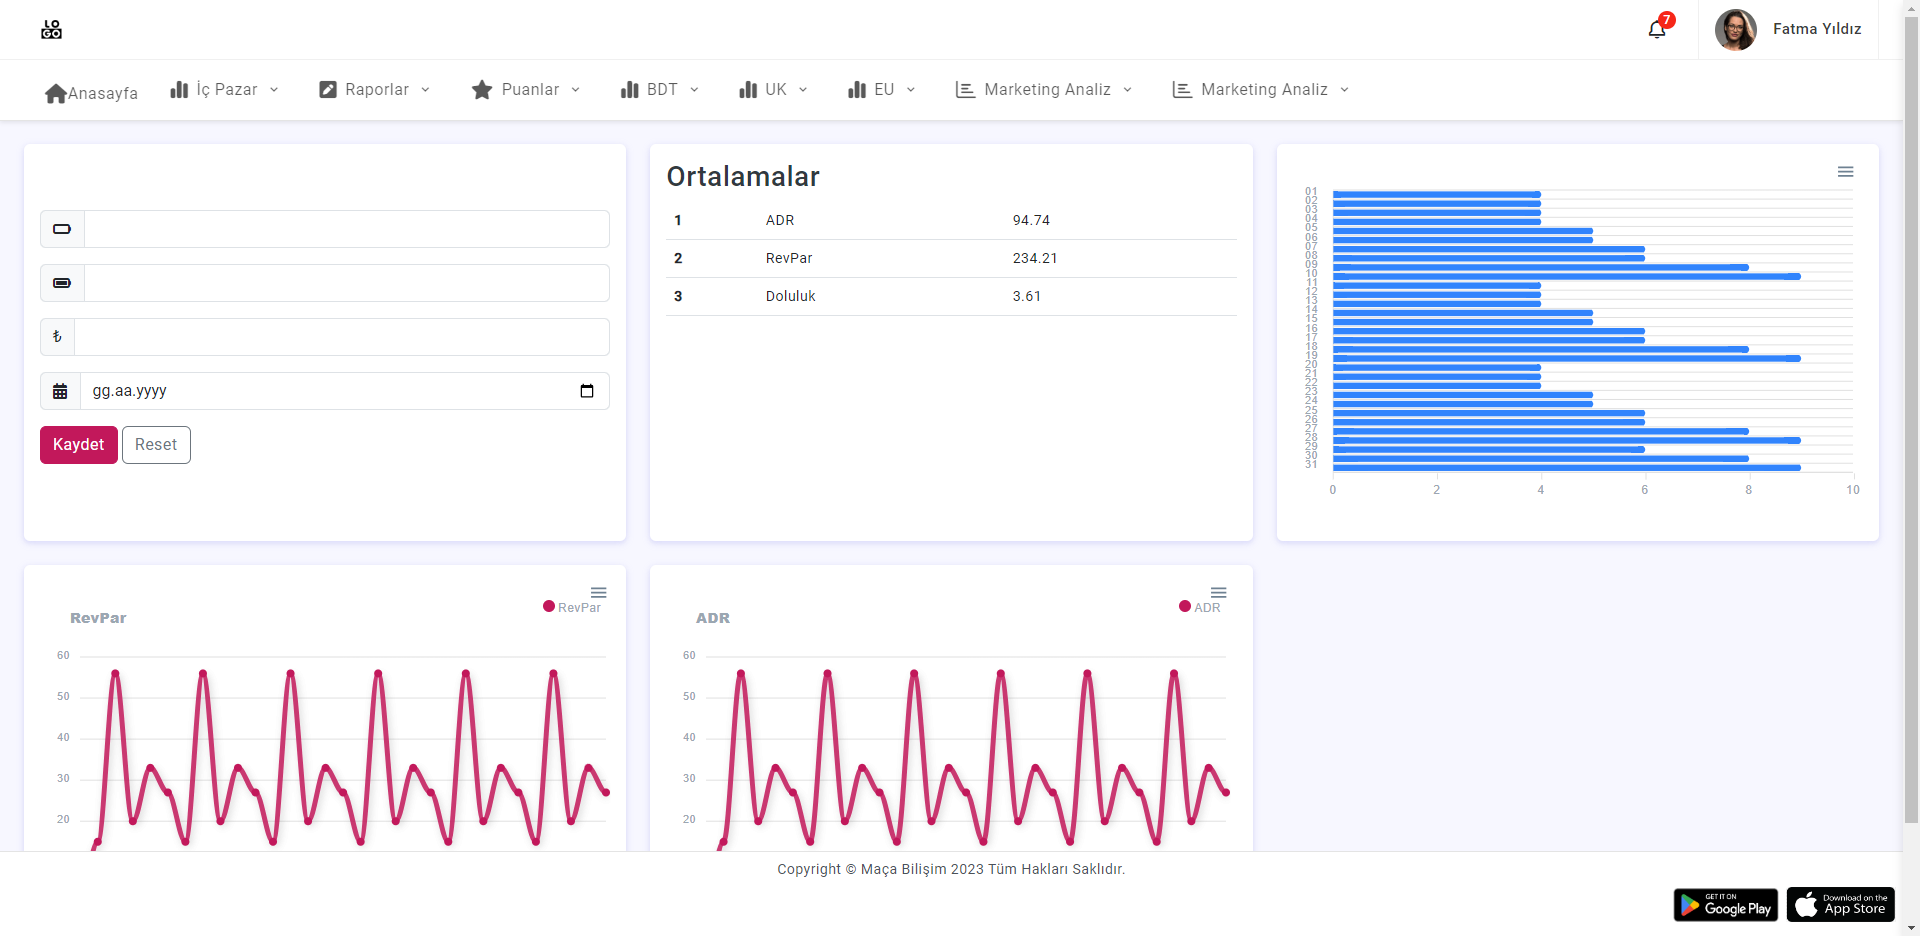The height and width of the screenshot is (936, 1920).
Task: Open the ADR chart menu icon
Action: click(x=1218, y=593)
